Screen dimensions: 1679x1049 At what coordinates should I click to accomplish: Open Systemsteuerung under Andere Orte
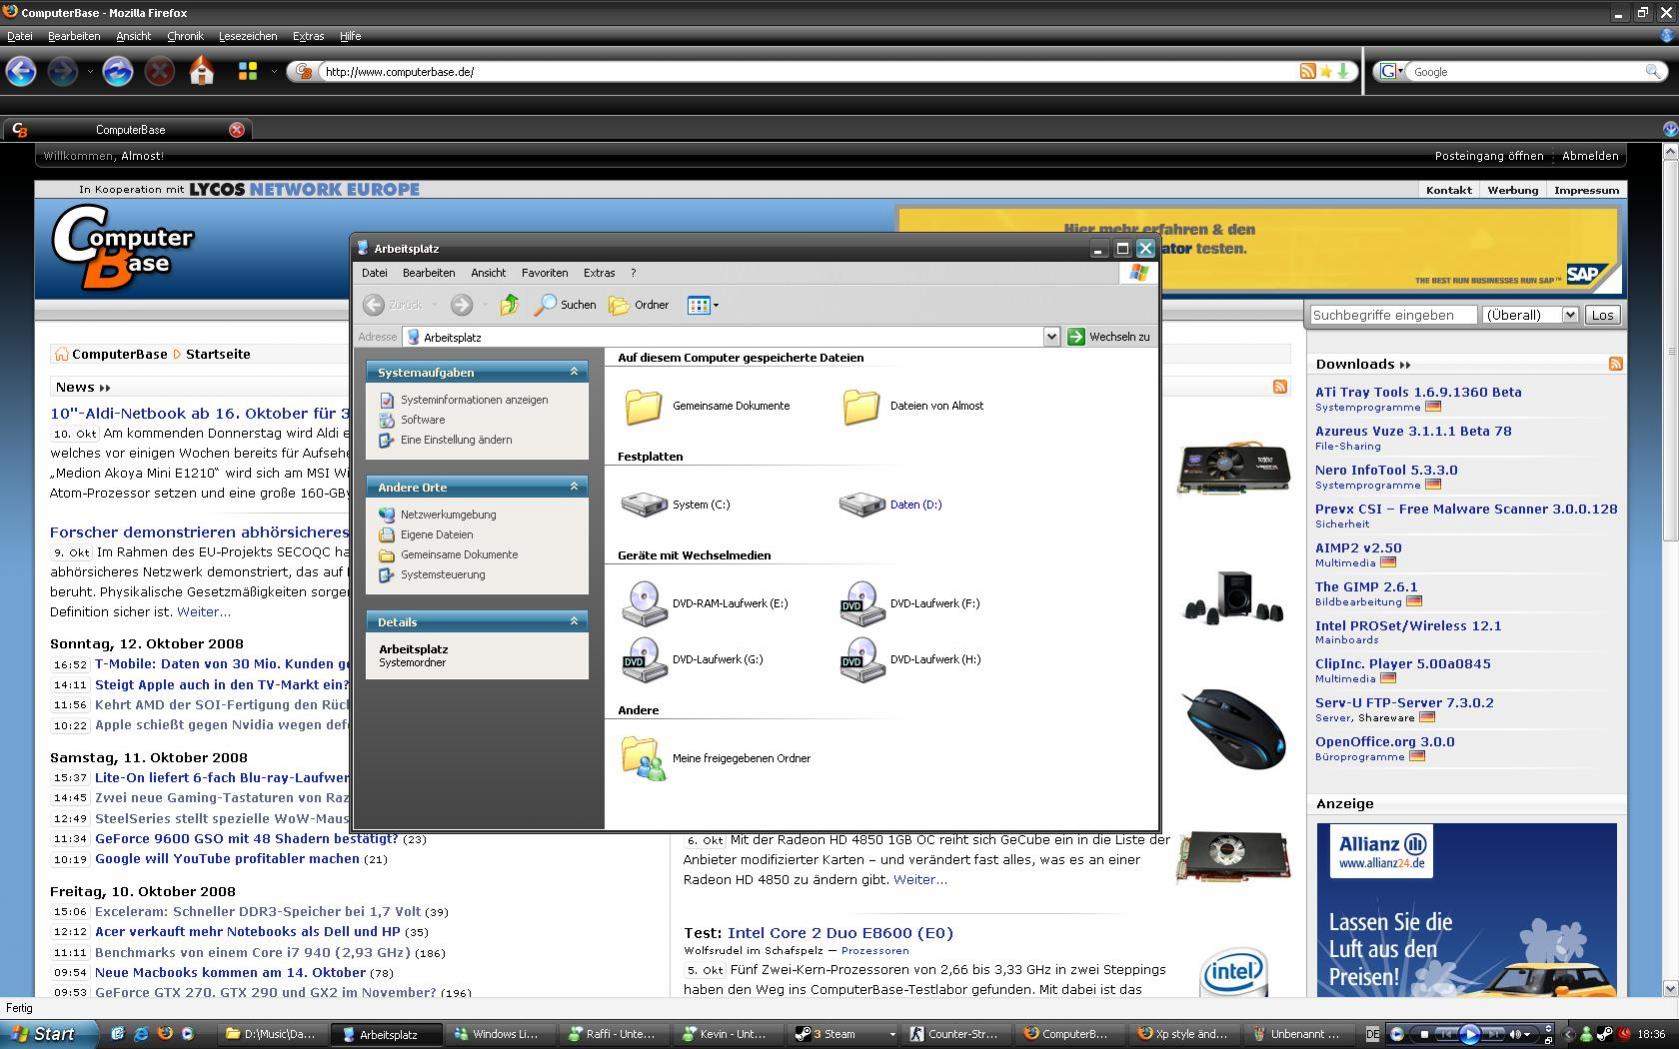[x=442, y=575]
